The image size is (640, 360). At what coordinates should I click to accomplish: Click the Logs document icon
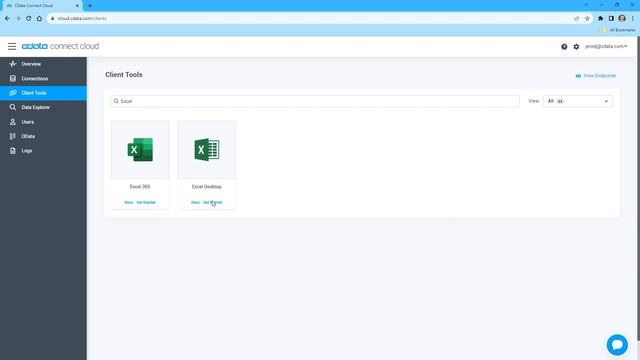coord(13,151)
